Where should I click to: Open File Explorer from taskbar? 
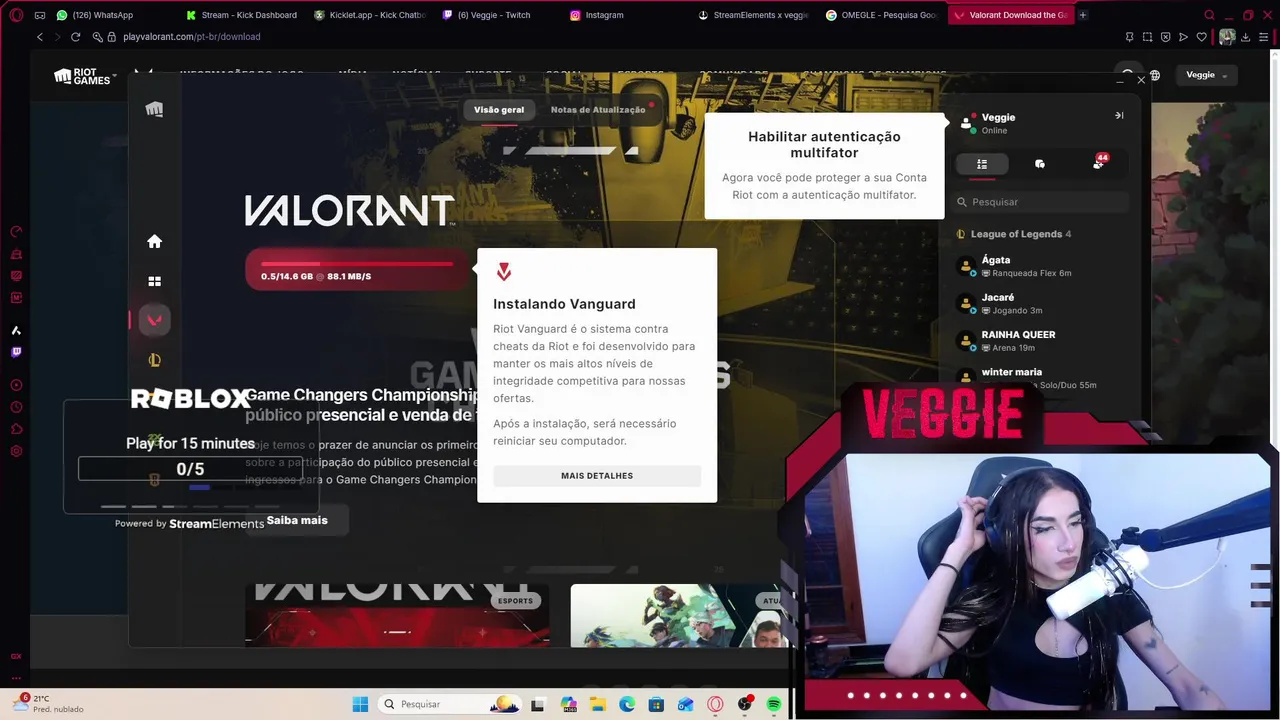tap(598, 704)
